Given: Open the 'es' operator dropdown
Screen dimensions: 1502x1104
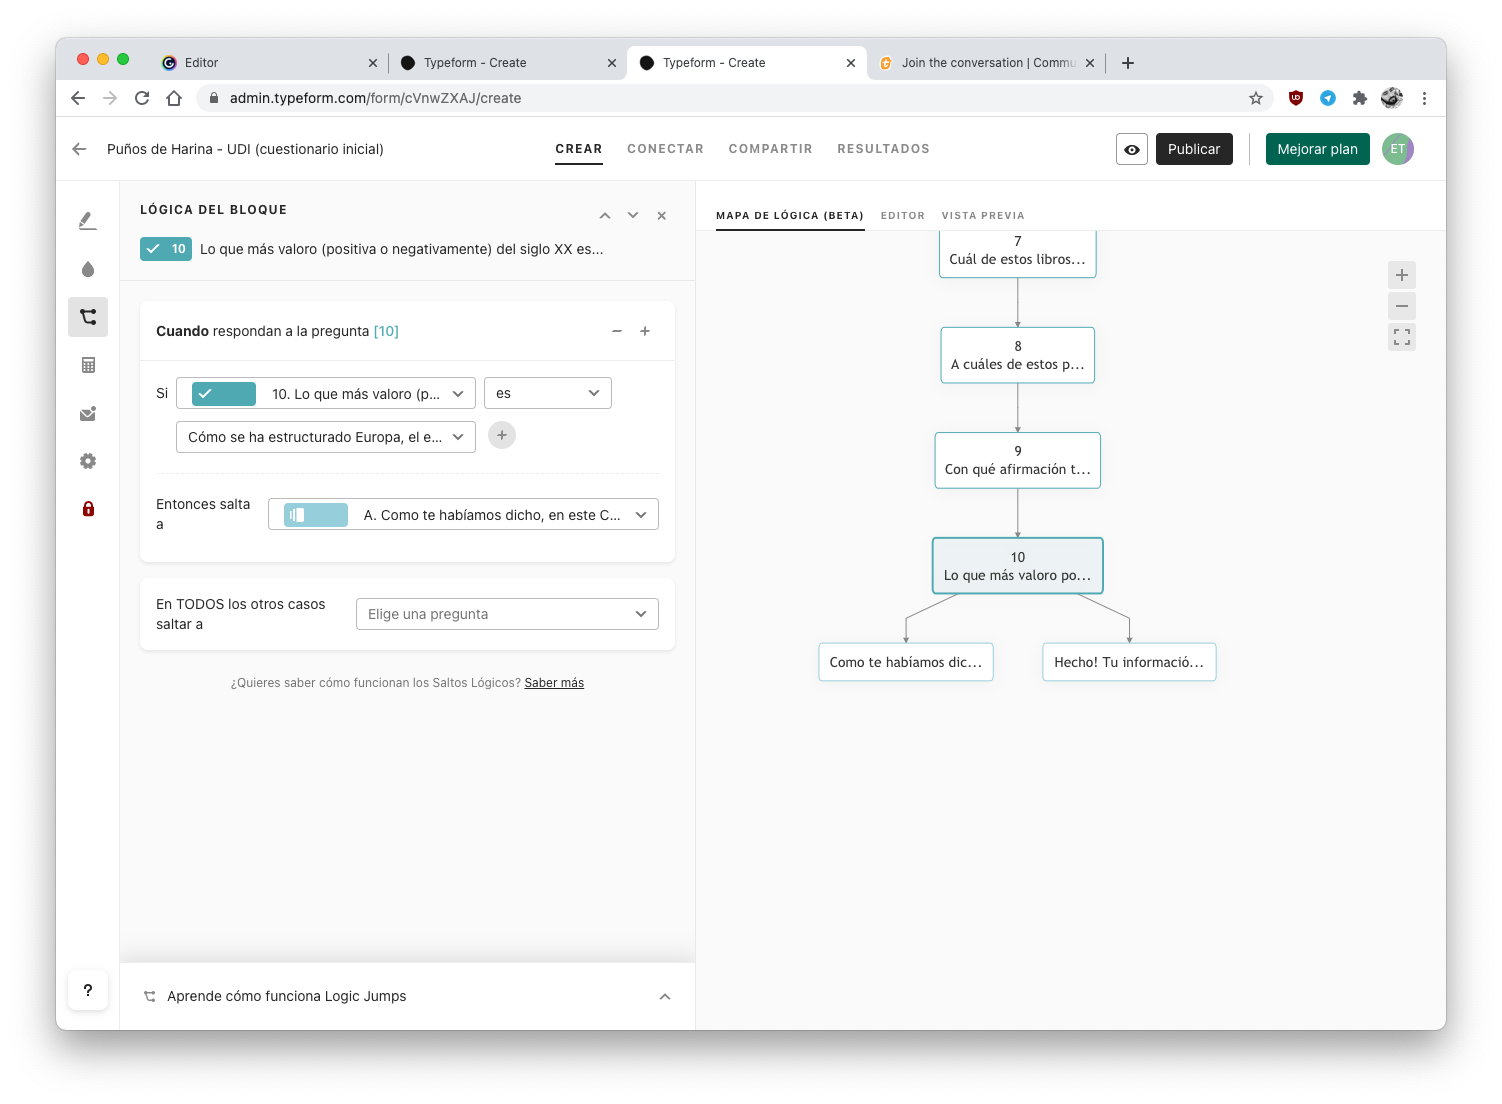Looking at the screenshot, I should click(x=548, y=393).
